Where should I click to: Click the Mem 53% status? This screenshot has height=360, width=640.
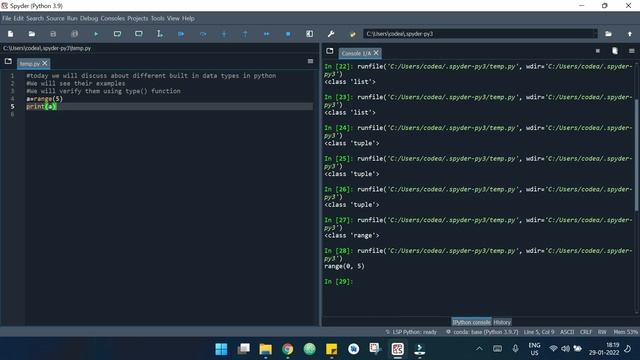[x=625, y=332]
